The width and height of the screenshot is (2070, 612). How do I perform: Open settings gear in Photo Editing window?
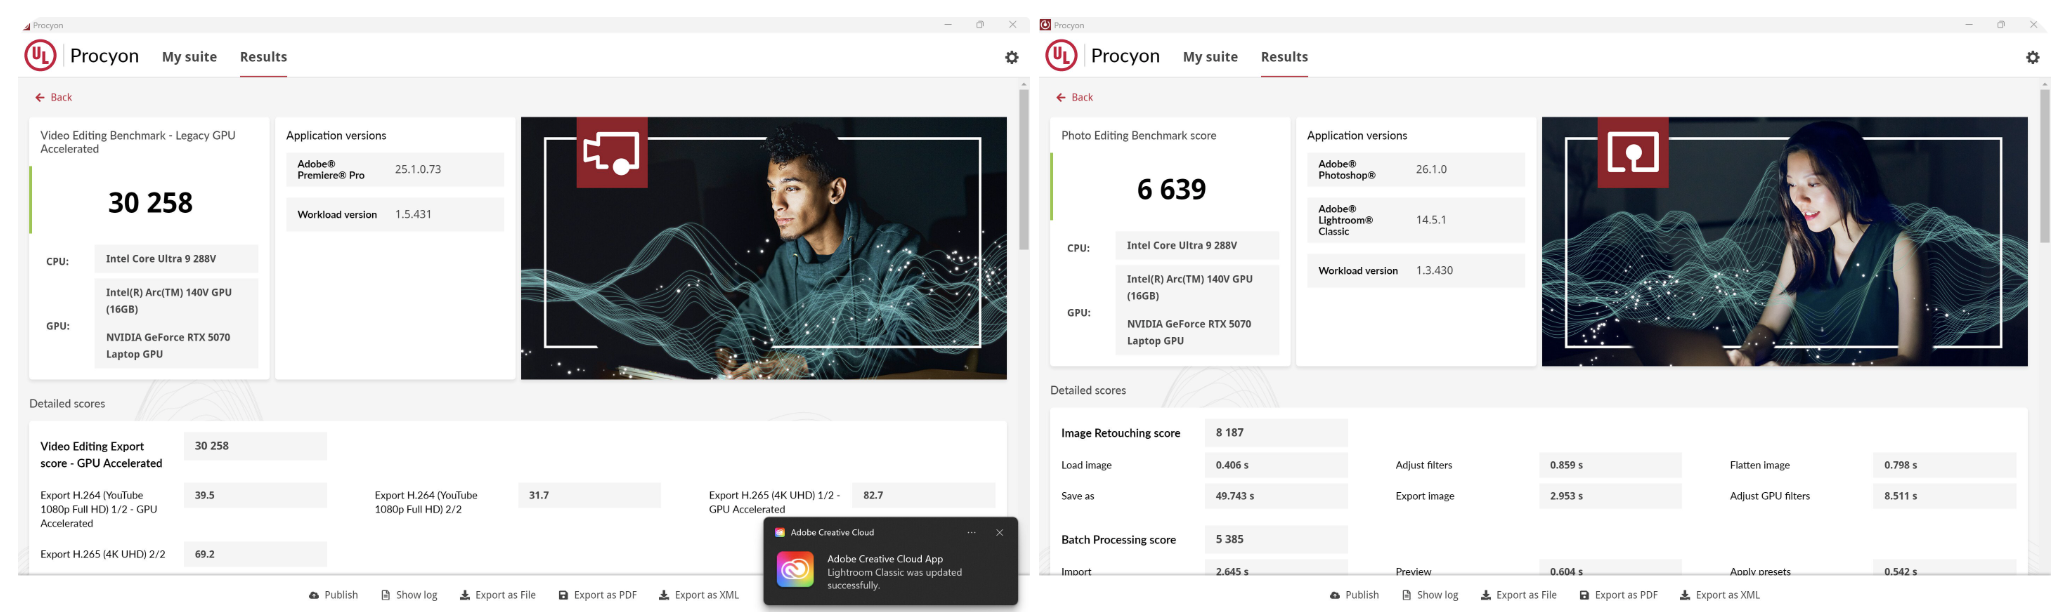[2032, 58]
